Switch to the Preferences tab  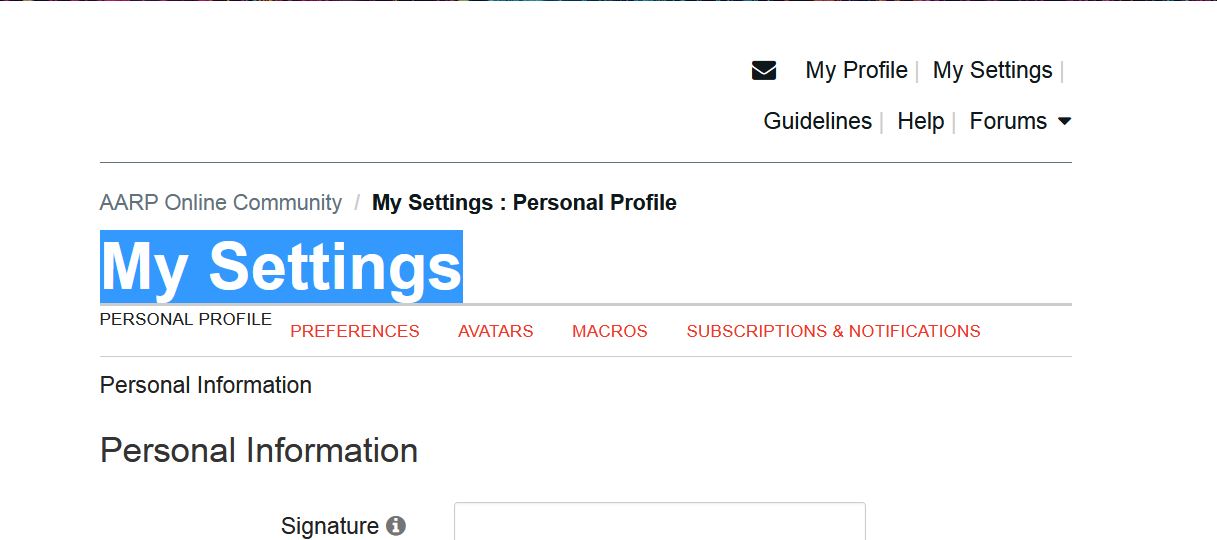(355, 331)
